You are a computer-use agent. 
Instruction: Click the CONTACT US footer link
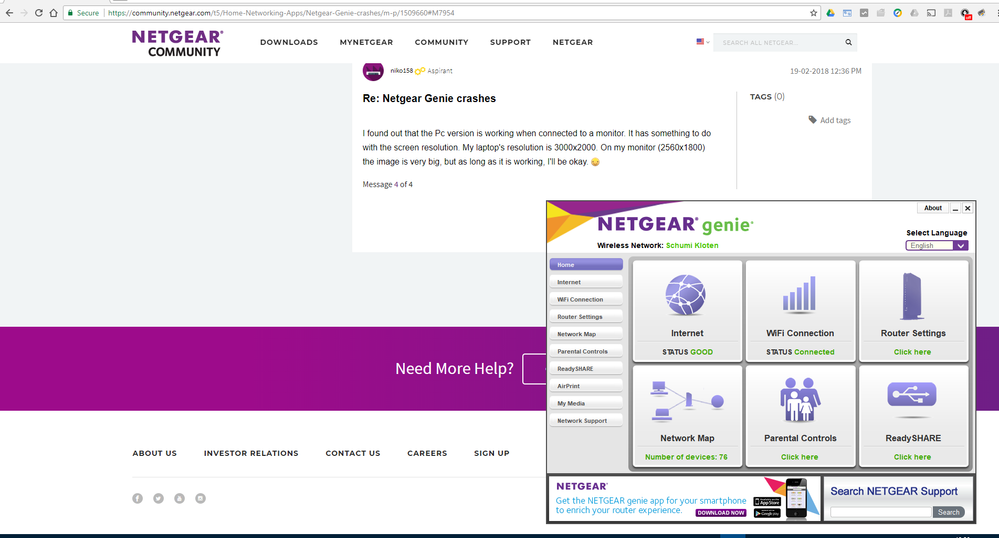[x=353, y=453]
